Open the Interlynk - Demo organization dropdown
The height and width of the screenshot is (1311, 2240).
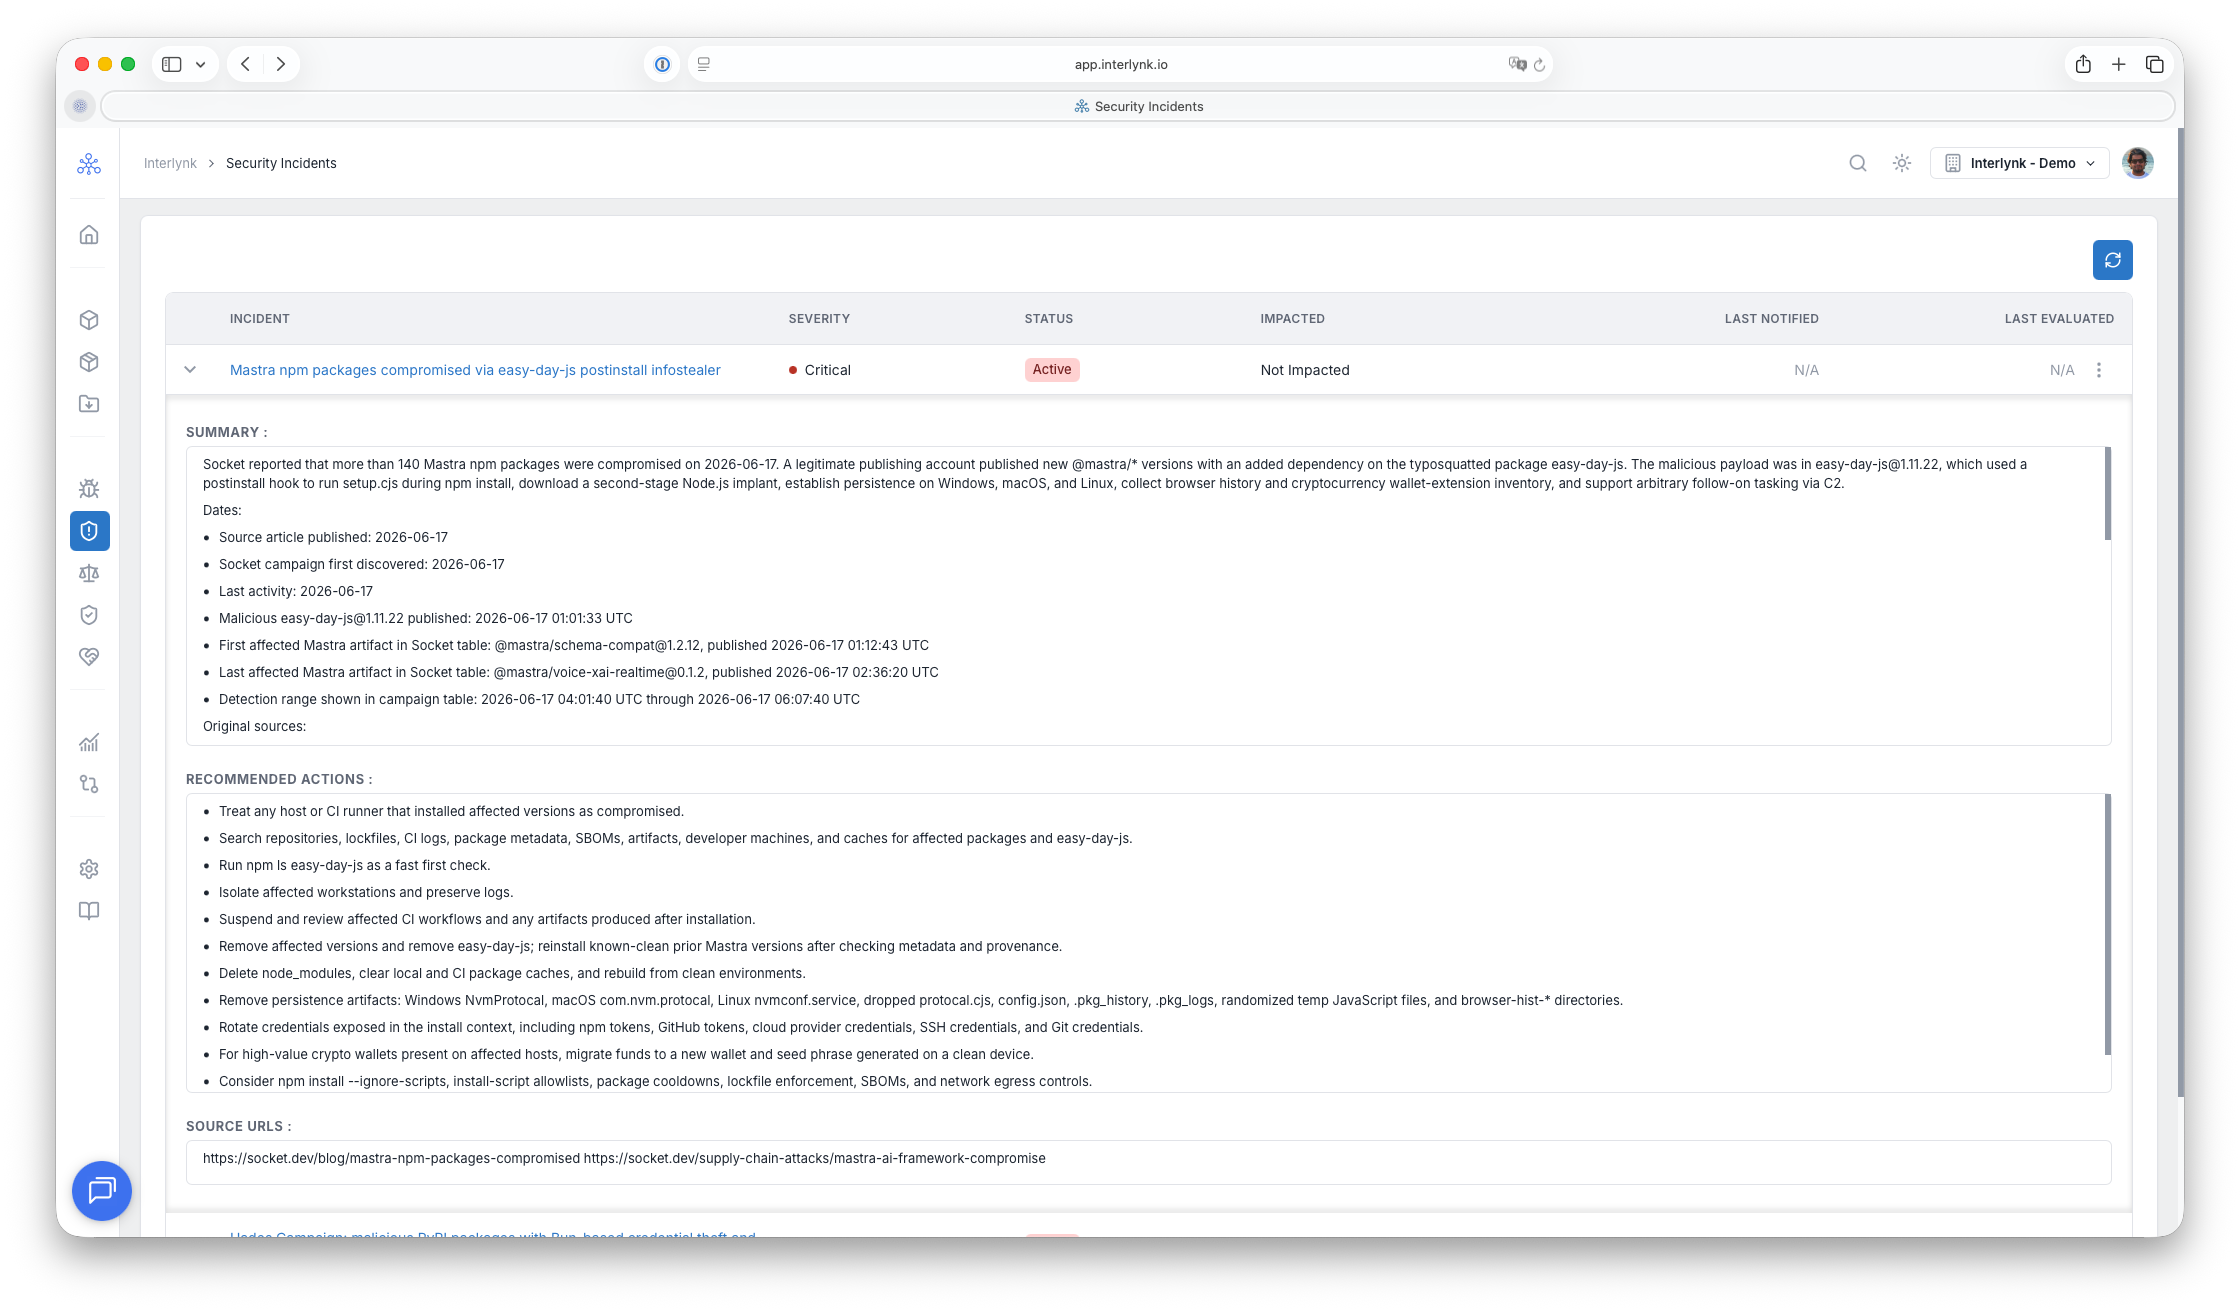click(2019, 163)
